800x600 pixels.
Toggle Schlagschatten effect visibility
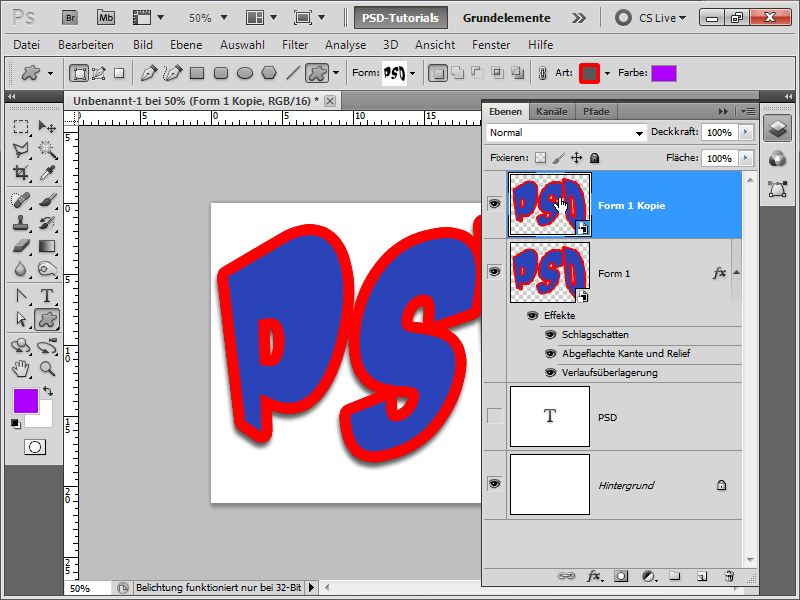(550, 335)
